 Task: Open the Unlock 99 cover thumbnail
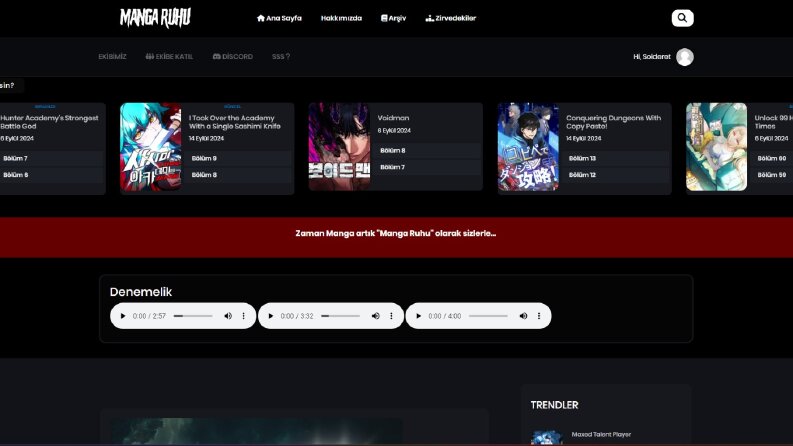tap(717, 147)
